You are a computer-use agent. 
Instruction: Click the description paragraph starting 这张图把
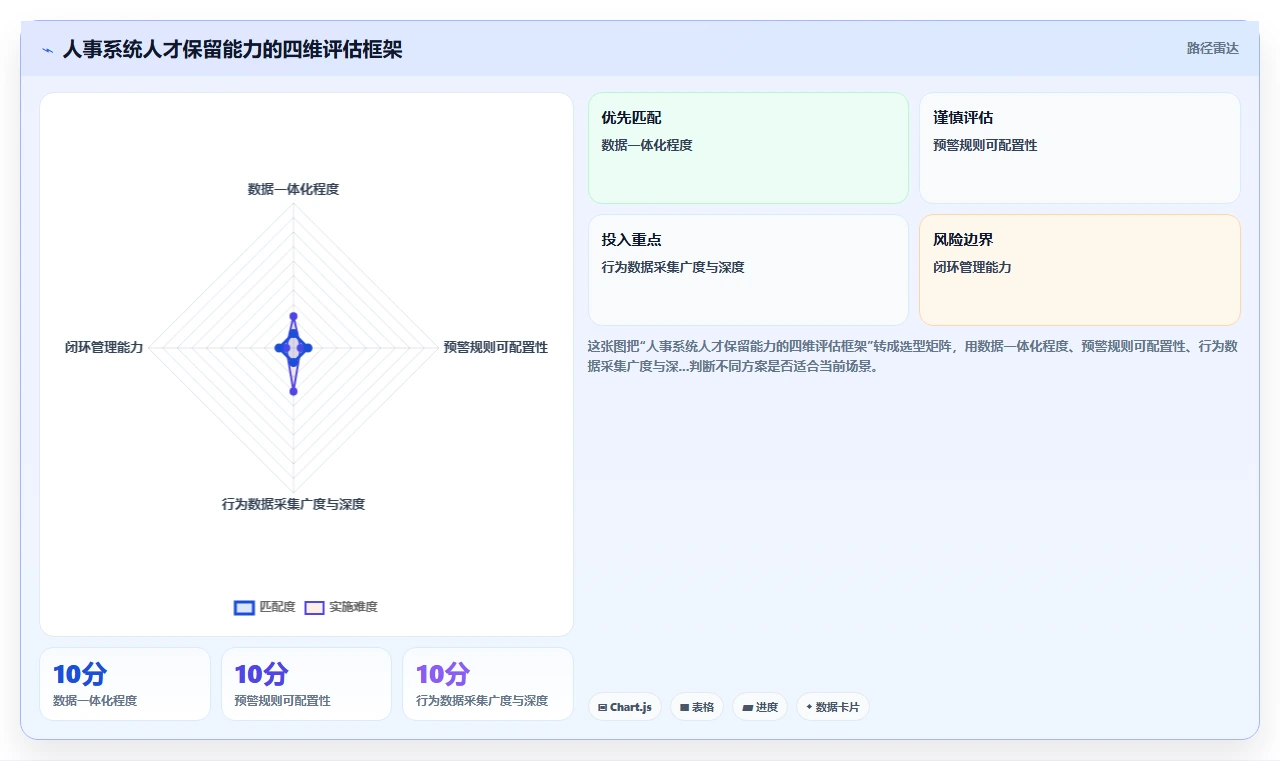tap(913, 356)
